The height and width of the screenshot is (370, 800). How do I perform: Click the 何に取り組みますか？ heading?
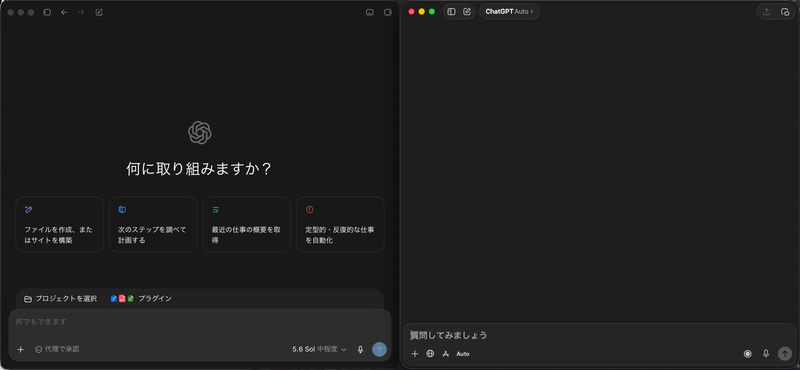(199, 169)
